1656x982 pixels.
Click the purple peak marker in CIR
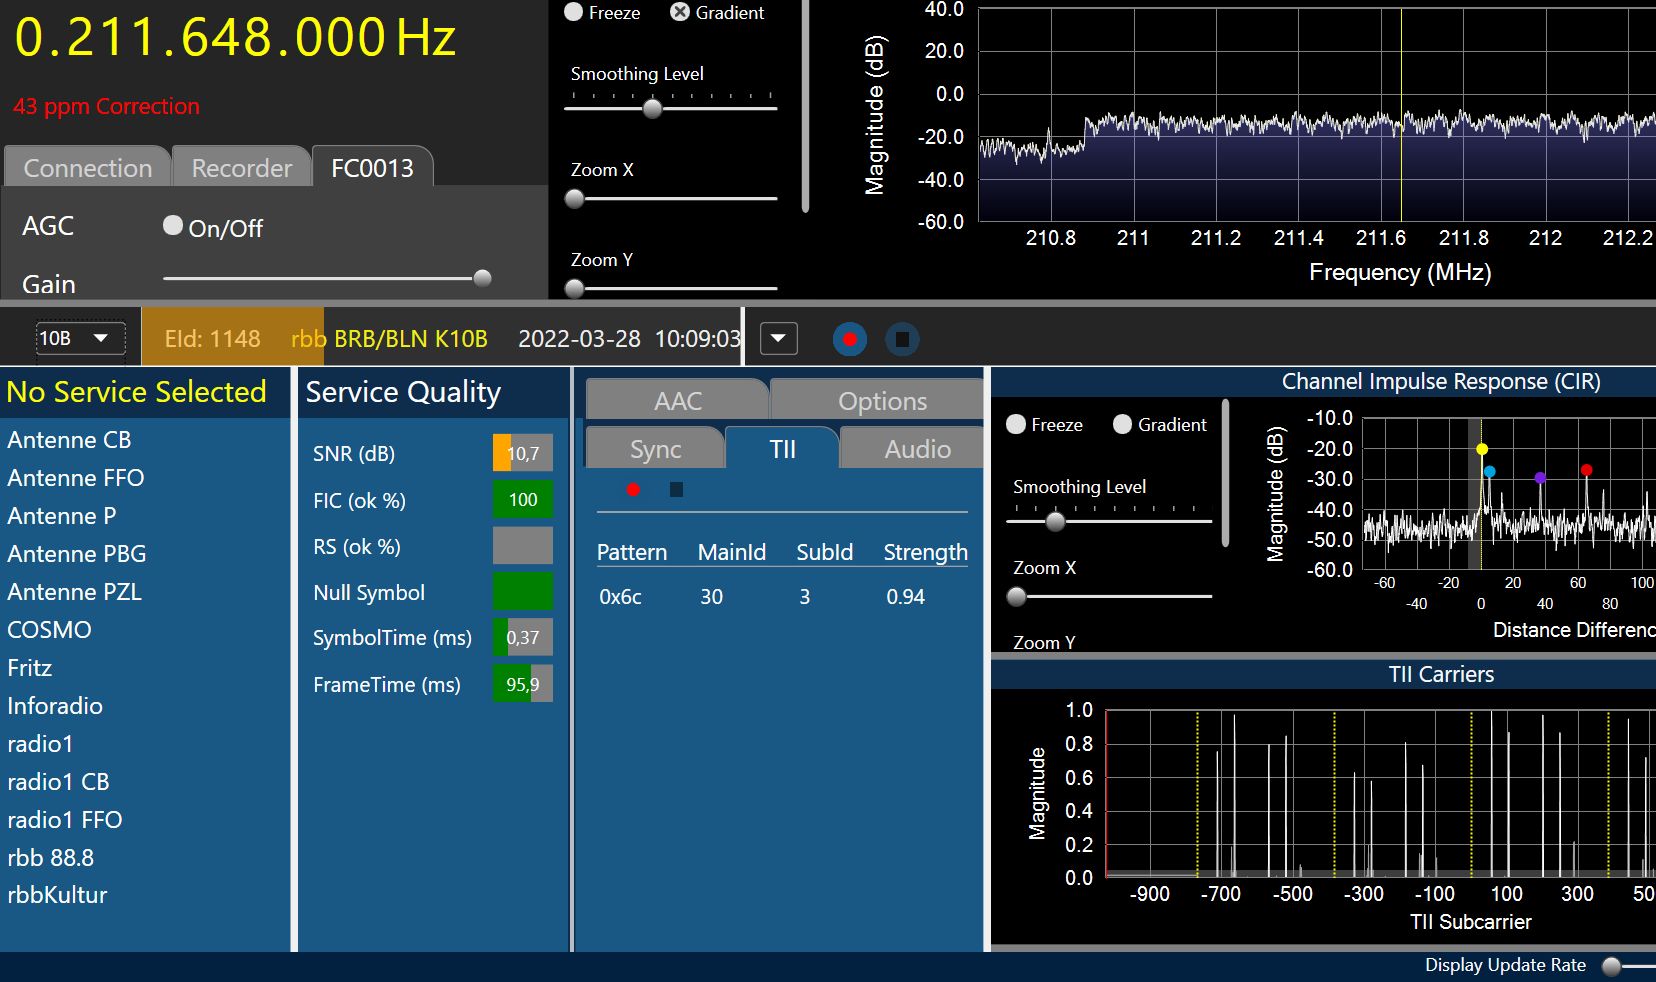1540,478
